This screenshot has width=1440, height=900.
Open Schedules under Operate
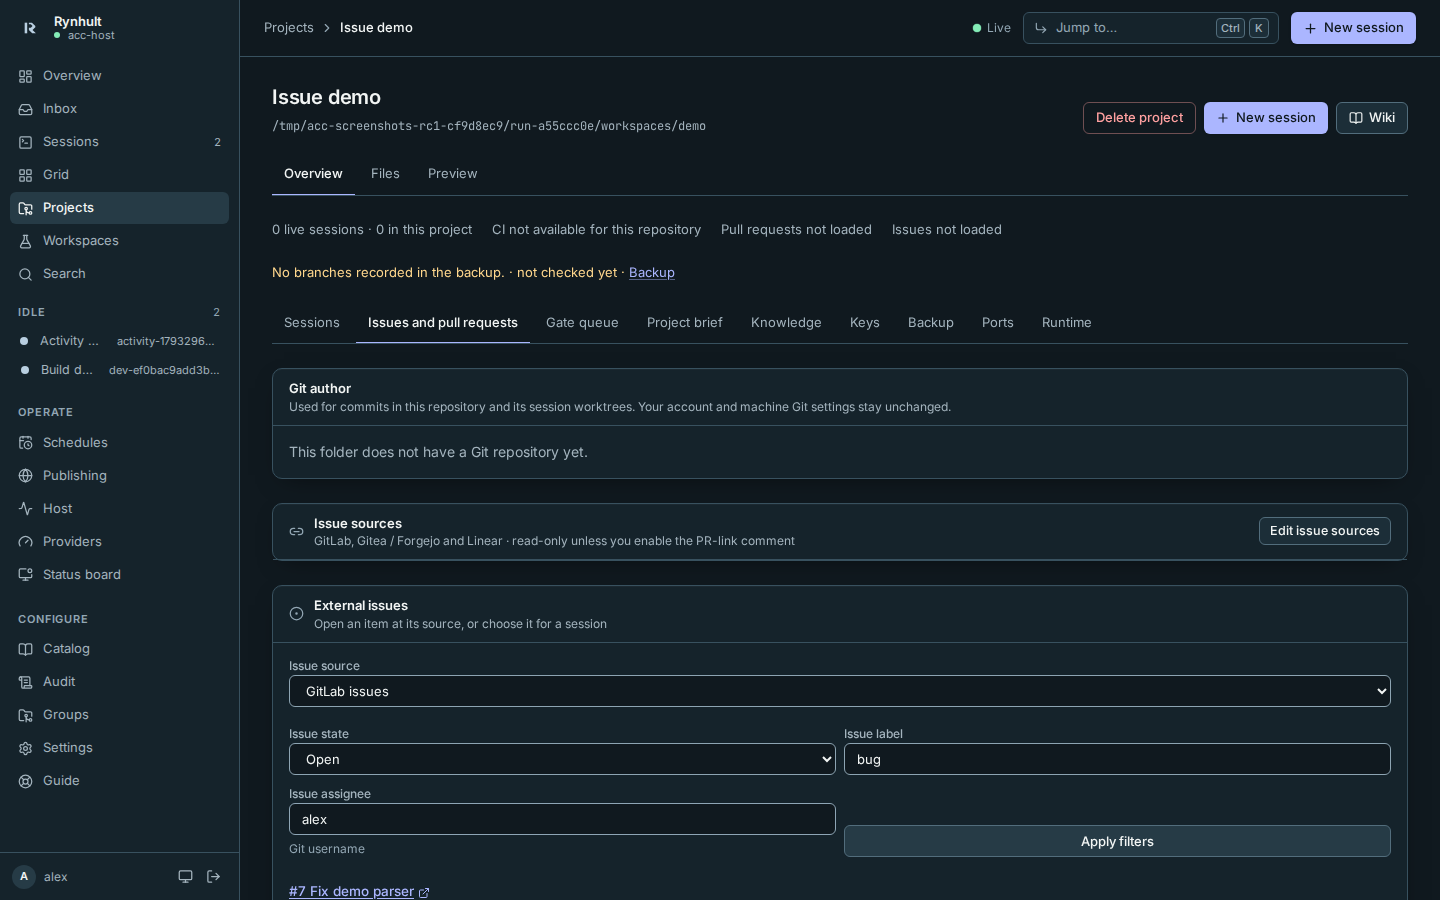pyautogui.click(x=119, y=443)
